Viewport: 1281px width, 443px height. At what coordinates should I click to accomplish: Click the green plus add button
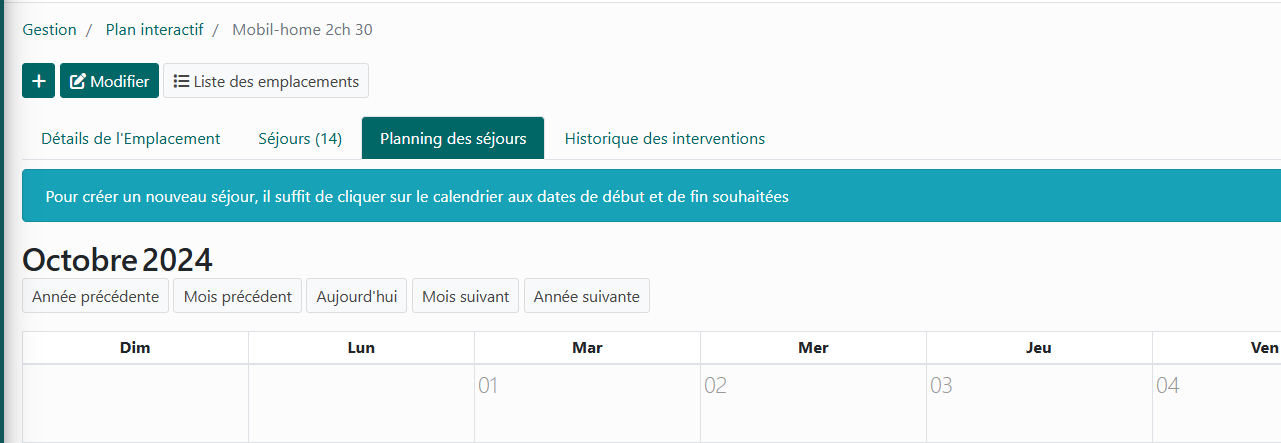point(38,81)
